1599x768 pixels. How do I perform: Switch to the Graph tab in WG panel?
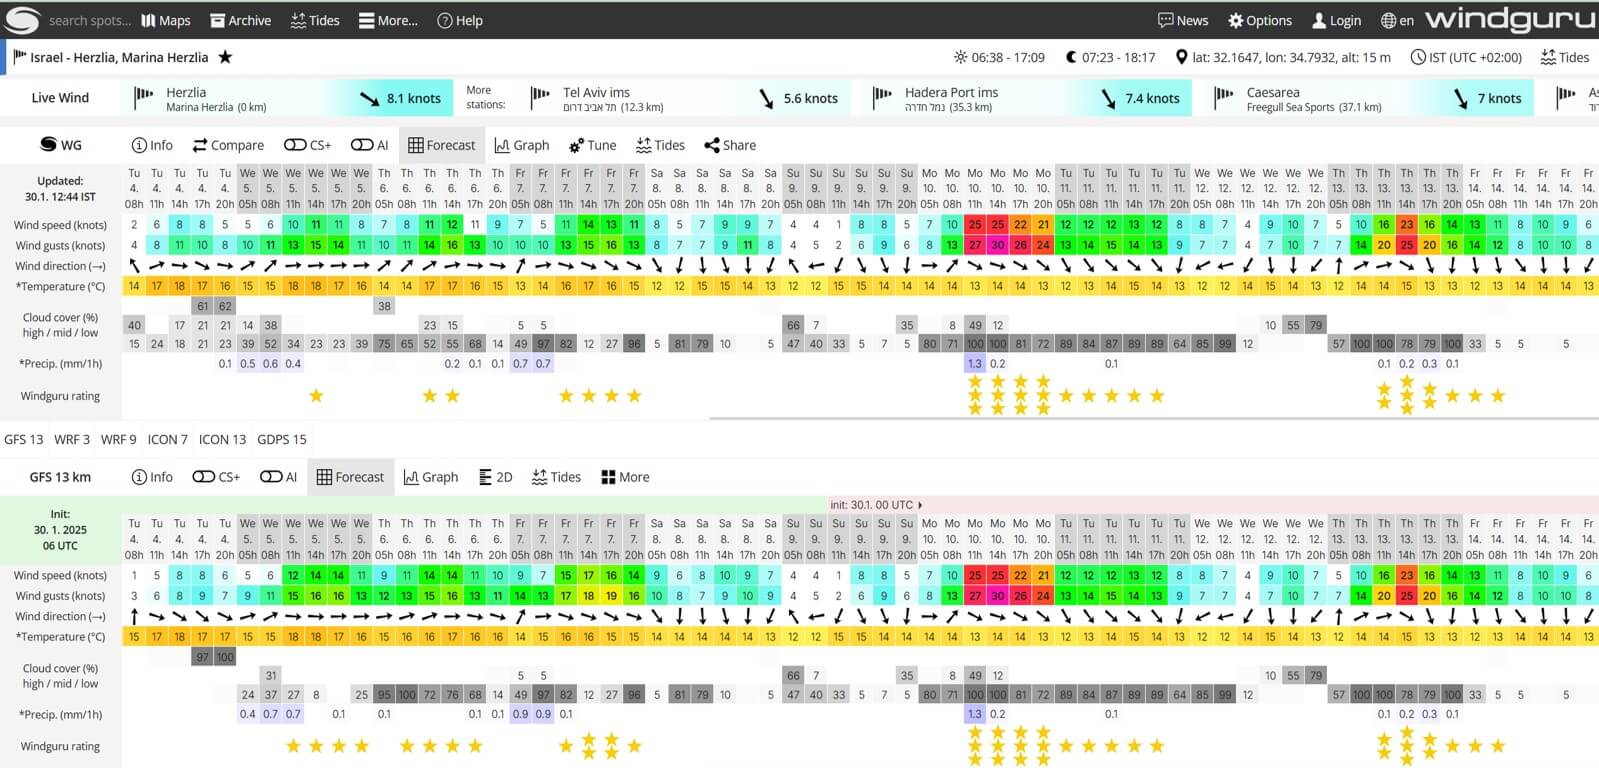(x=521, y=145)
